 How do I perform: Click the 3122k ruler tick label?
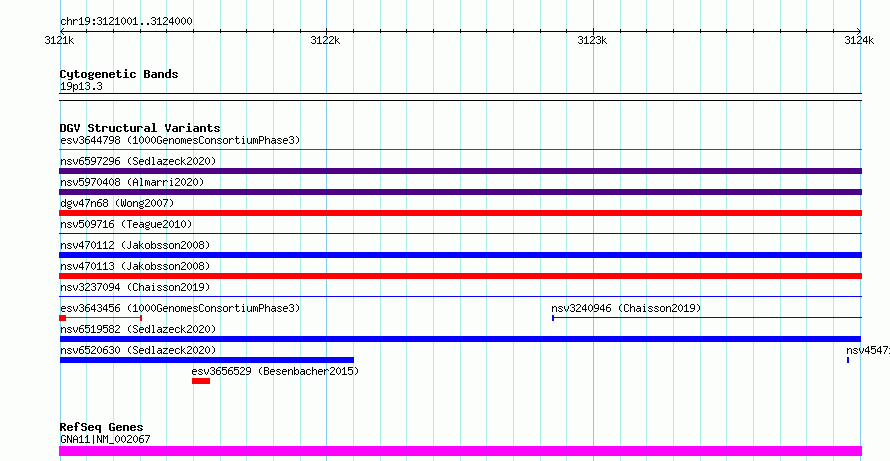[326, 40]
